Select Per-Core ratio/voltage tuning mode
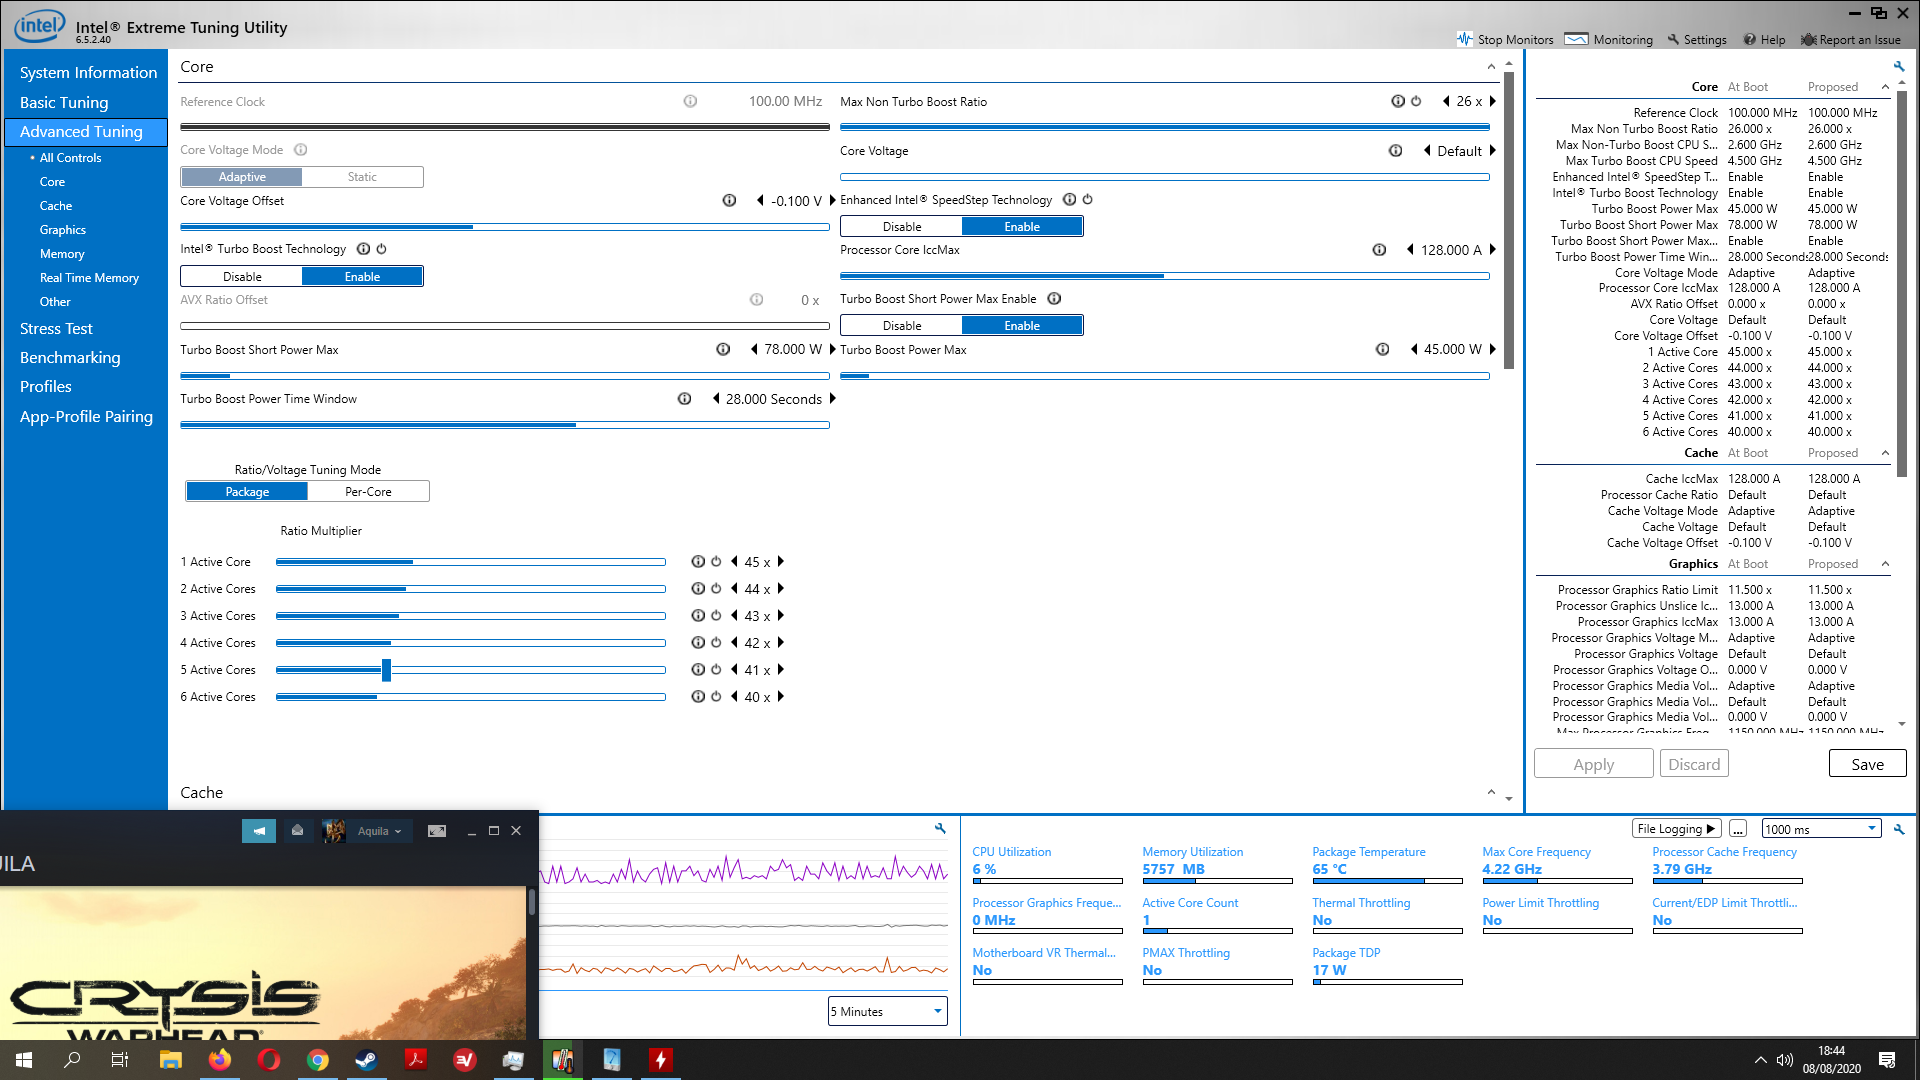 (x=368, y=492)
